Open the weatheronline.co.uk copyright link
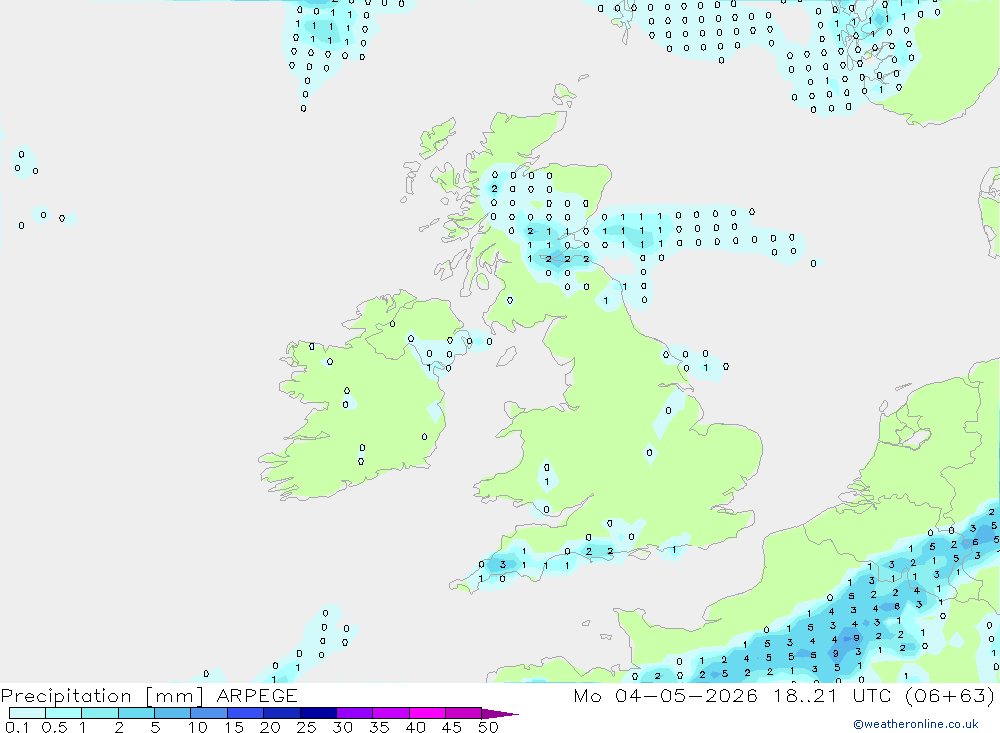 [x=915, y=724]
